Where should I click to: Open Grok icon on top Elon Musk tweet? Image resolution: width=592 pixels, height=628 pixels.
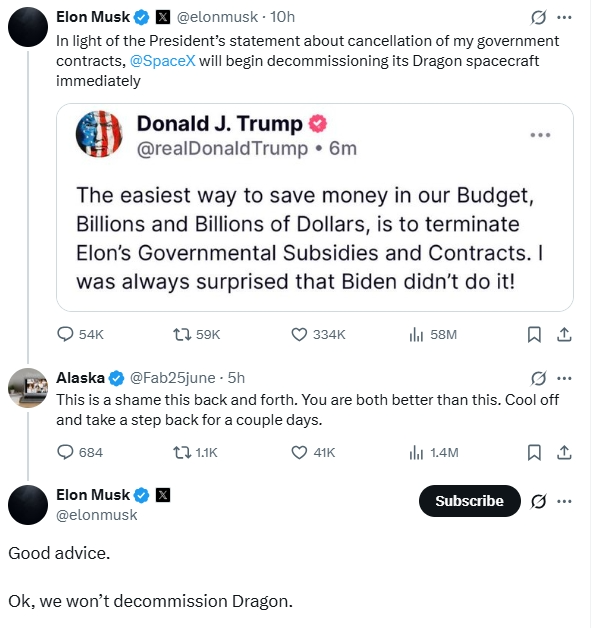pyautogui.click(x=538, y=17)
